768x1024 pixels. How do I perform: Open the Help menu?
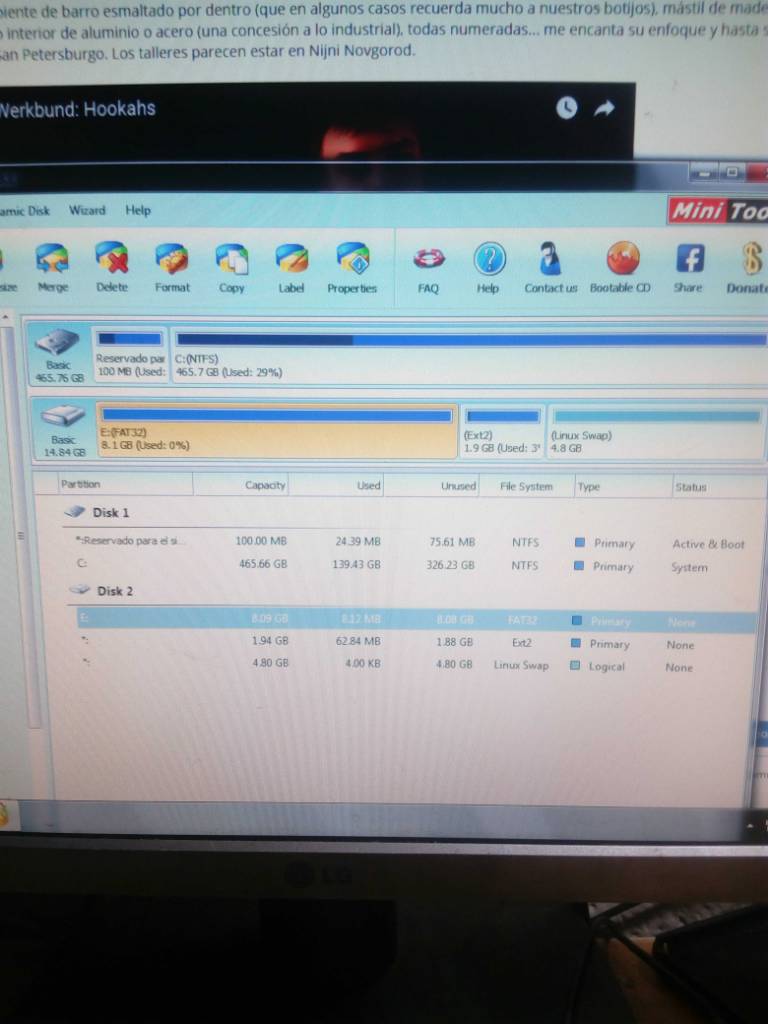coord(138,210)
